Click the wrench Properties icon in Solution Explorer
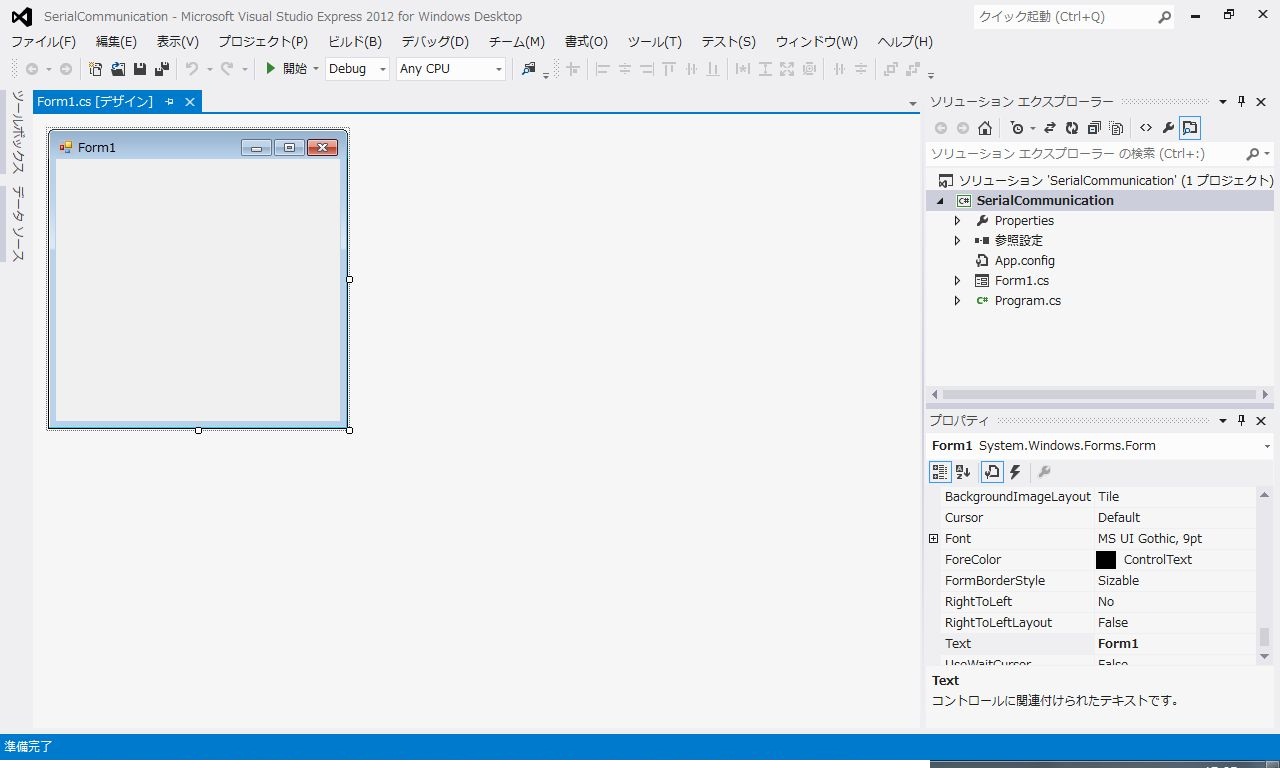The height and width of the screenshot is (768, 1280). click(x=1168, y=128)
